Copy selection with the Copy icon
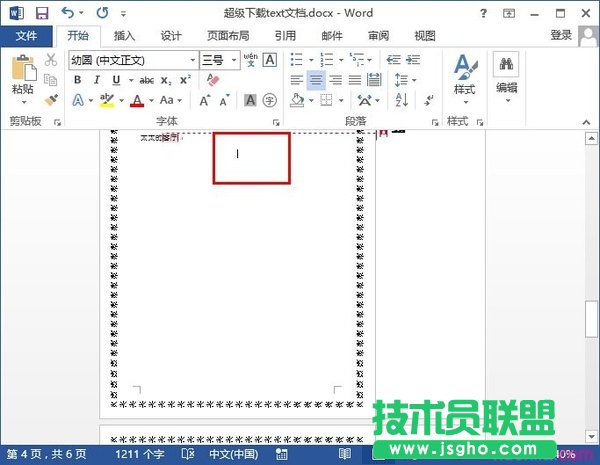 click(51, 80)
